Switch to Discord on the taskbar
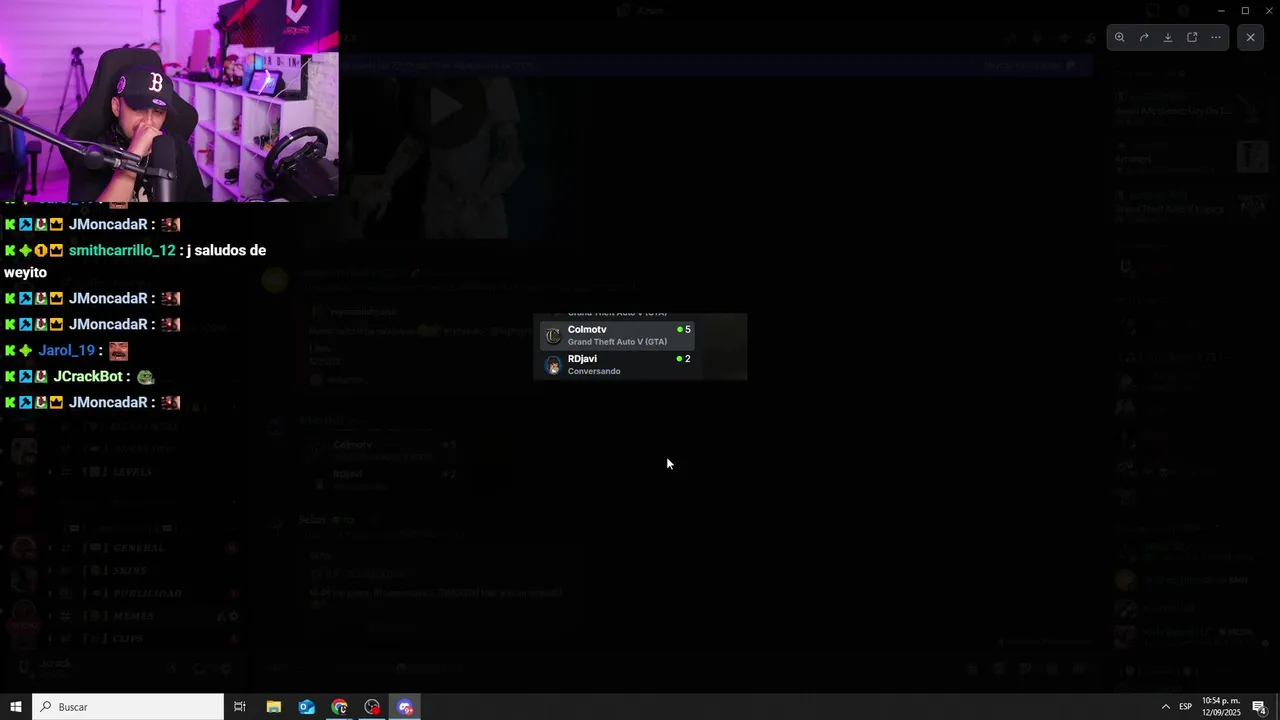This screenshot has width=1280, height=720. click(405, 707)
